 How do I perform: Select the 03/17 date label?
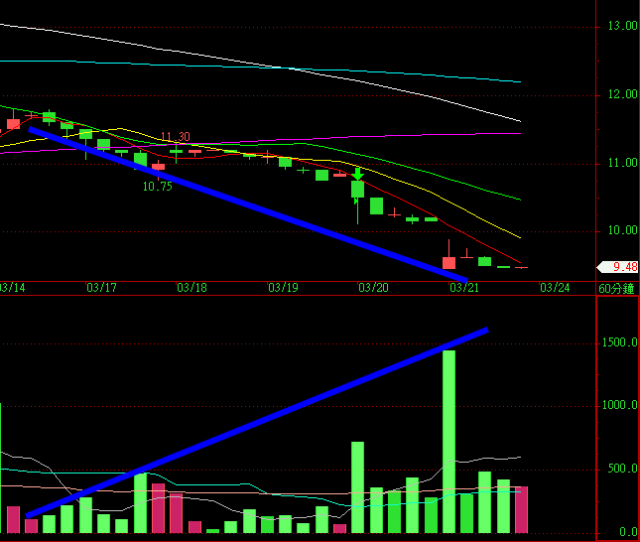pyautogui.click(x=102, y=288)
